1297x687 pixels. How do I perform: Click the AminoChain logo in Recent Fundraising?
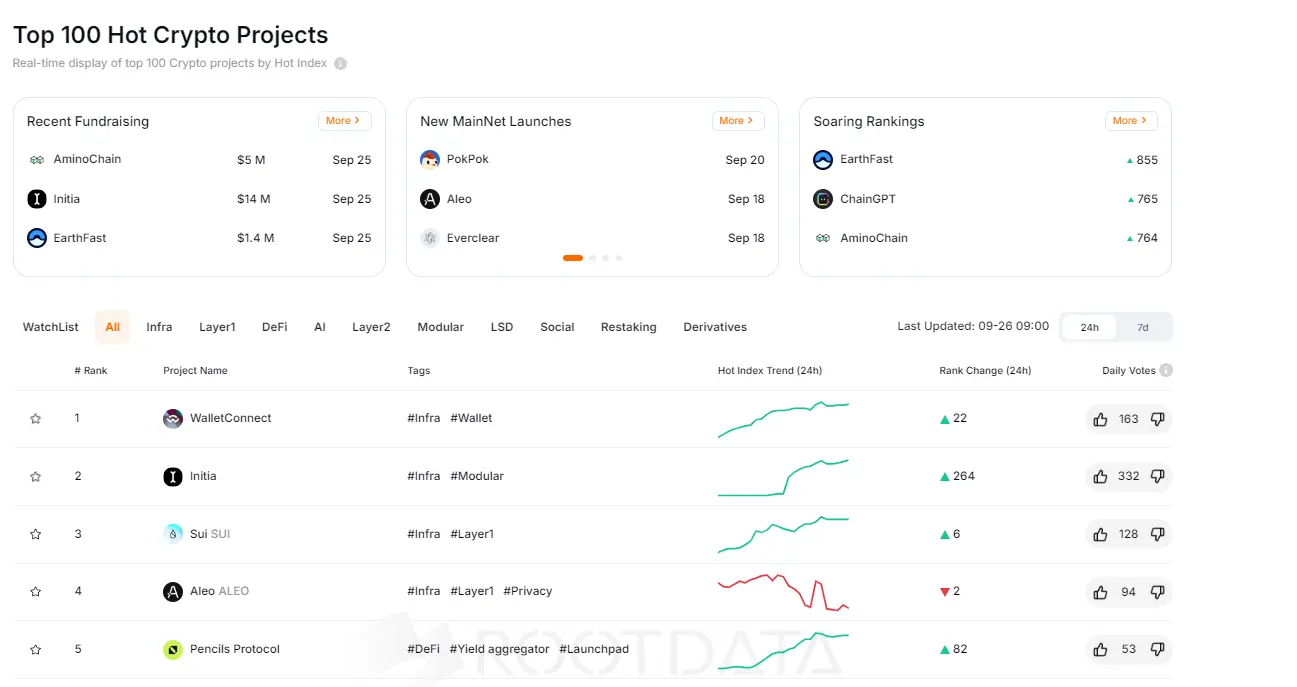click(x=38, y=158)
